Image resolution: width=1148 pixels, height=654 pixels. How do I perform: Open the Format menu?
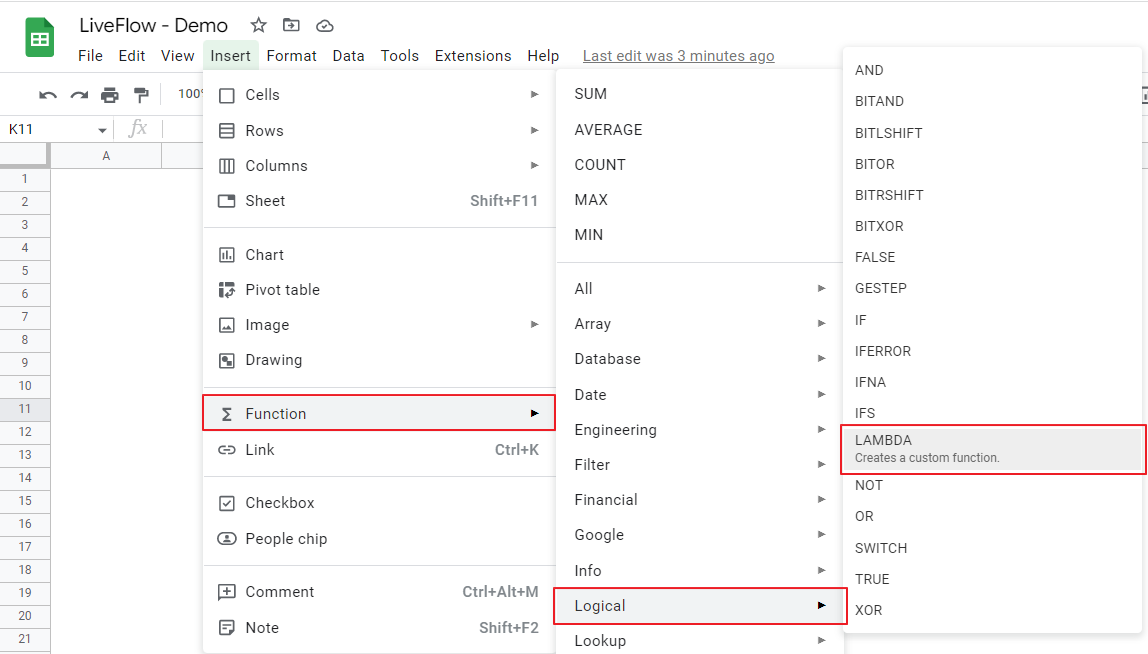[x=291, y=56]
